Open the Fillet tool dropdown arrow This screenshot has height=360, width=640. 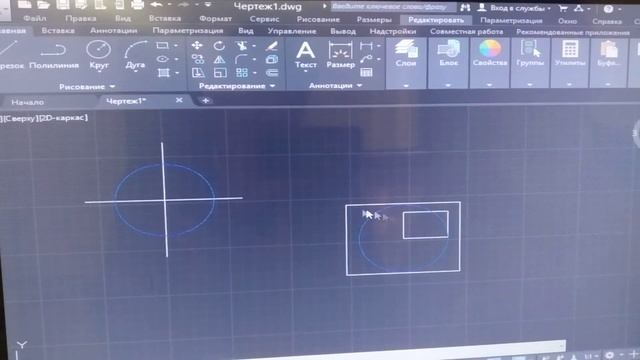(254, 59)
